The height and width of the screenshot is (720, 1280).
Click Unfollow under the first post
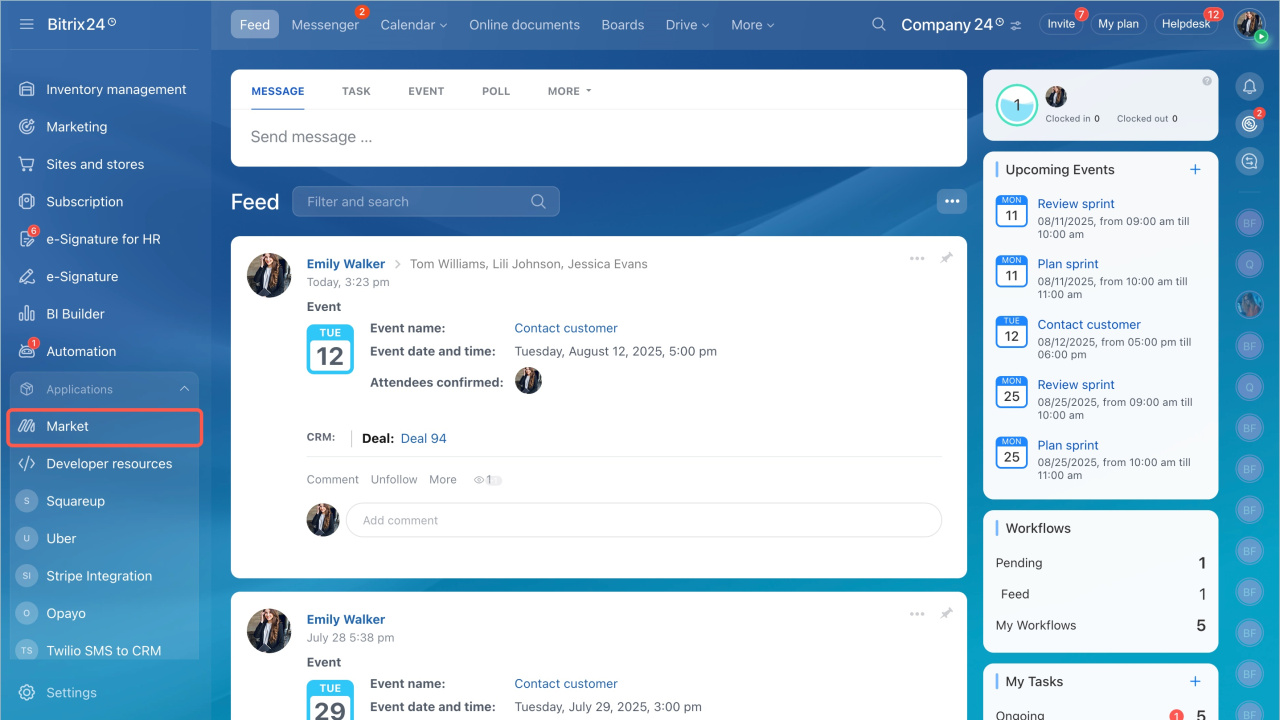point(394,480)
